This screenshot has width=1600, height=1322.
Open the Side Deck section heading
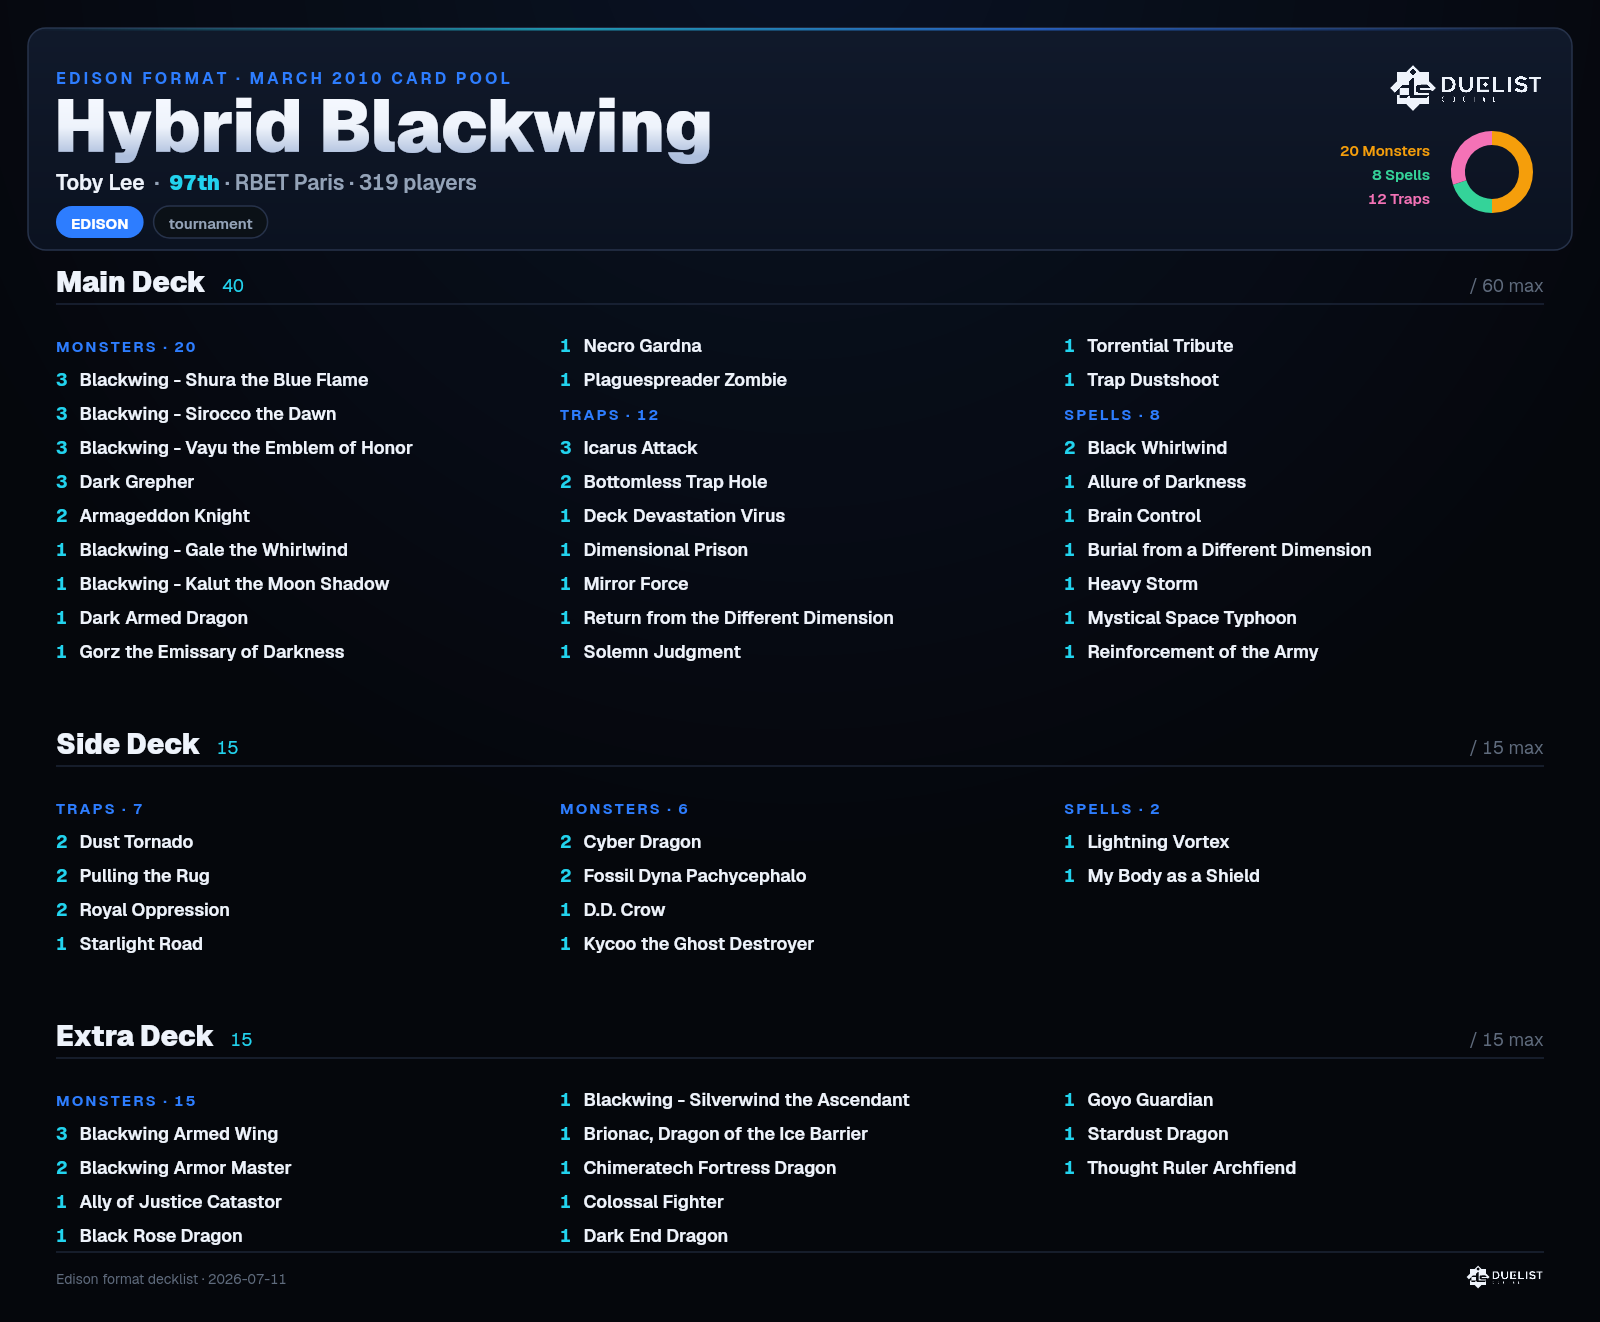click(128, 745)
